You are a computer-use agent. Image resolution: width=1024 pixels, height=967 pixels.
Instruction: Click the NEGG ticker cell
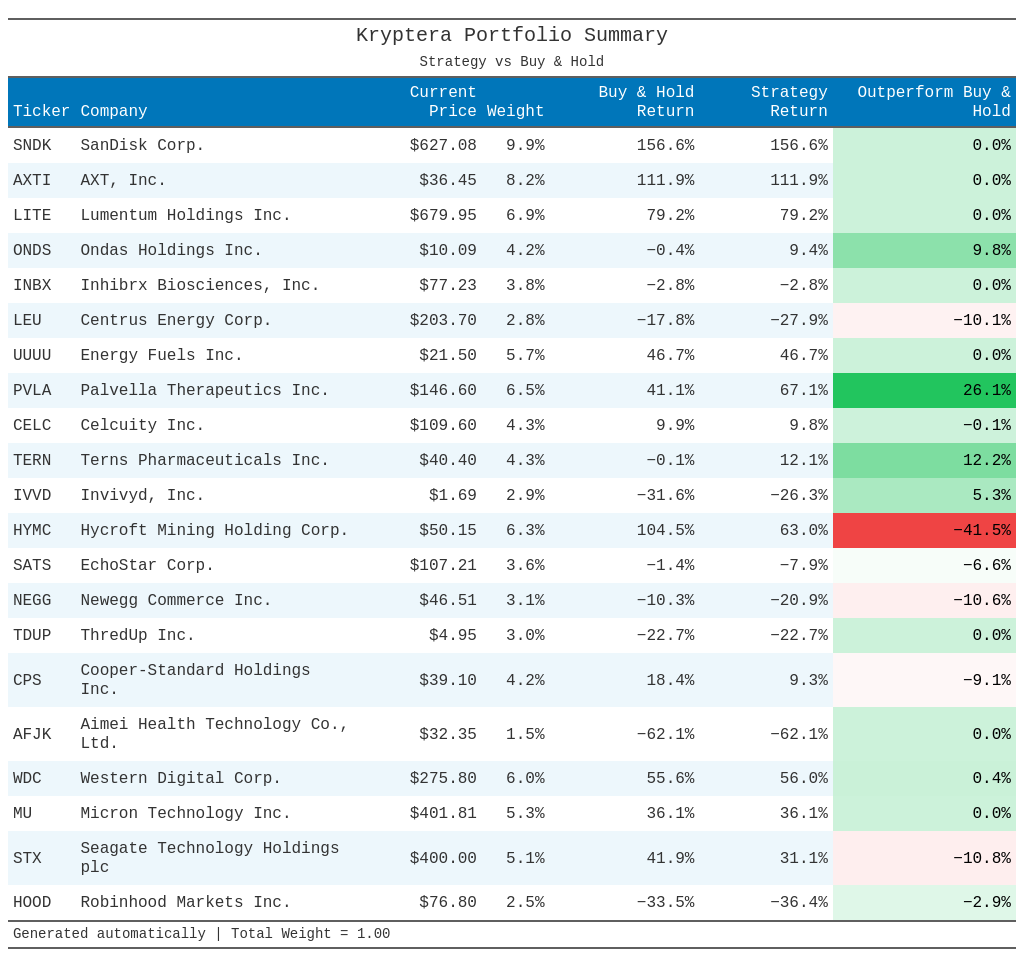[x=32, y=600]
